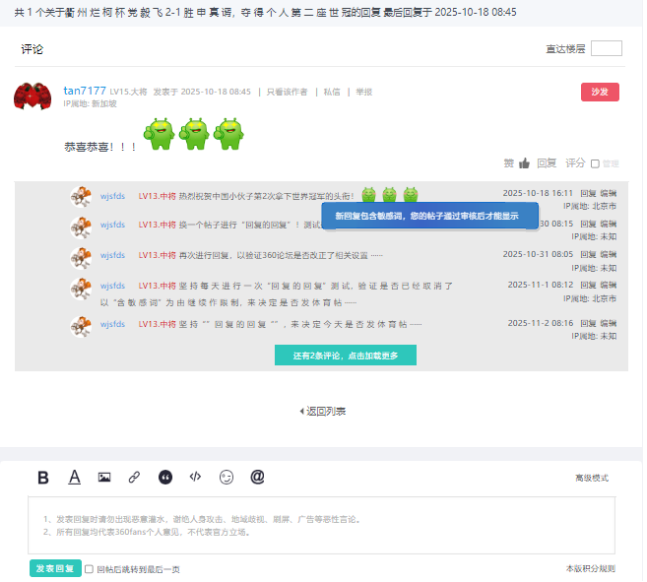Image resolution: width=647 pixels, height=582 pixels.
Task: Tick the manage checkbox beside 评分
Action: tap(595, 164)
